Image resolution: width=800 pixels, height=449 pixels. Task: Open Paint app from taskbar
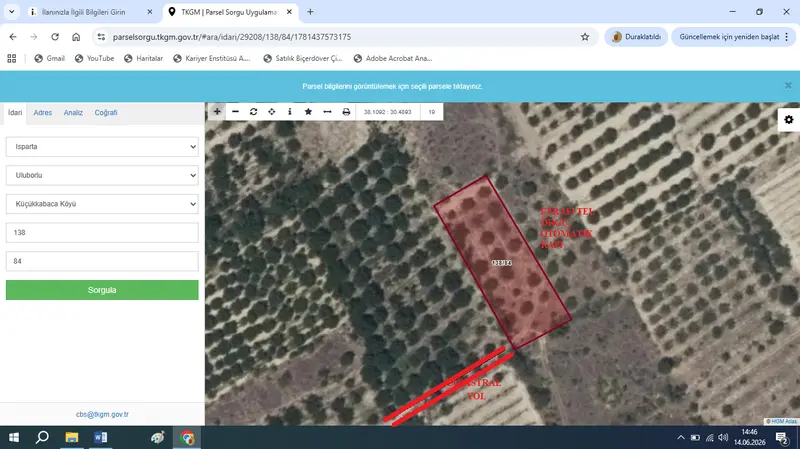click(x=158, y=437)
